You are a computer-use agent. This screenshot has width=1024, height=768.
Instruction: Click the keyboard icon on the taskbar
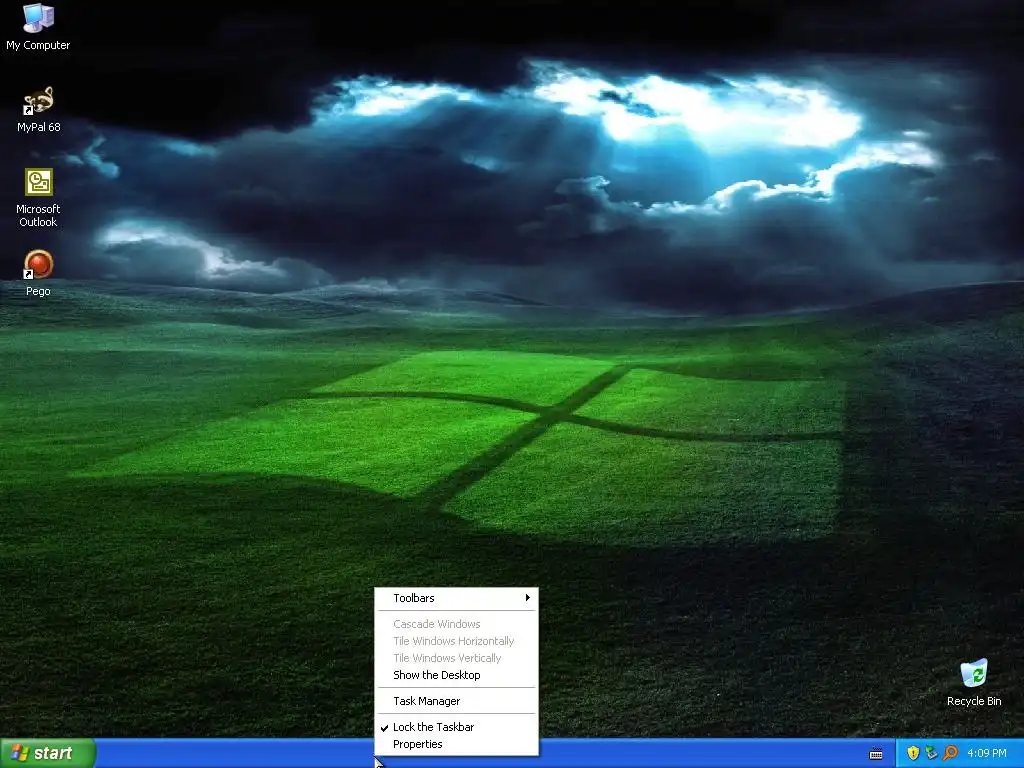(x=876, y=754)
